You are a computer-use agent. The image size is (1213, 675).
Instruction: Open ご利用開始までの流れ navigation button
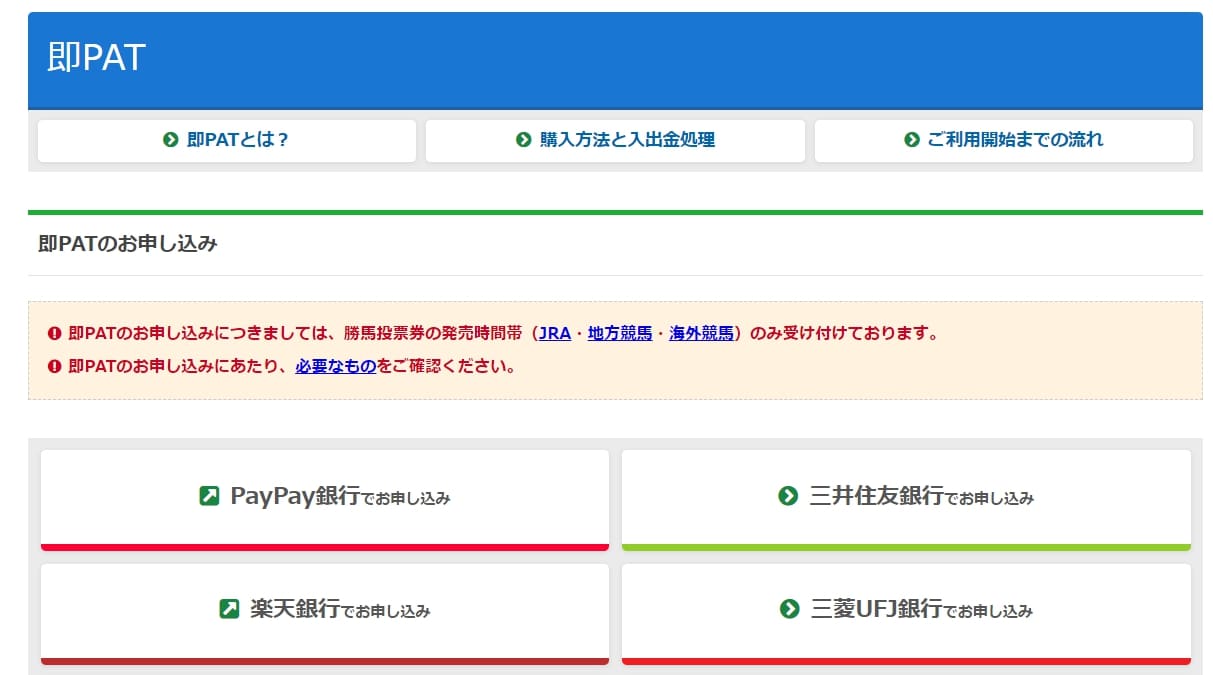pyautogui.click(x=1004, y=140)
